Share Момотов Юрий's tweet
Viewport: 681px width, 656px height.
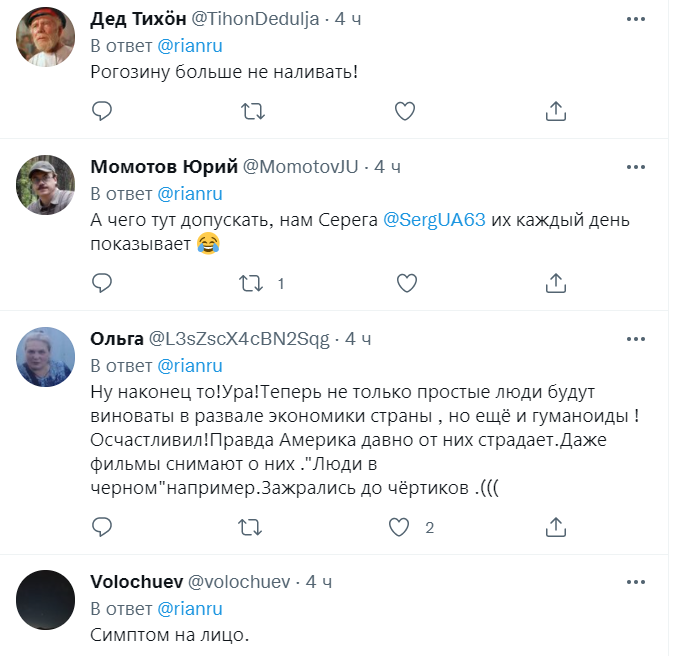coord(556,284)
